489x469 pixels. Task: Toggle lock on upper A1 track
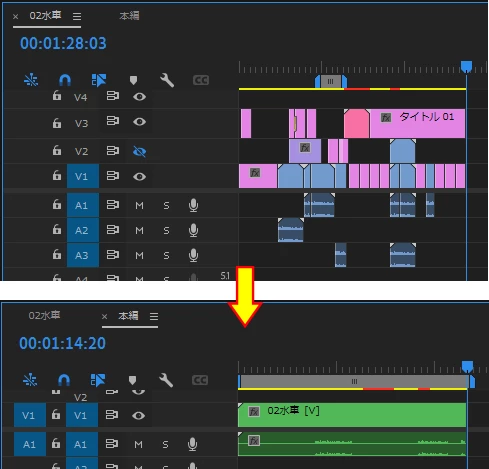tap(57, 204)
